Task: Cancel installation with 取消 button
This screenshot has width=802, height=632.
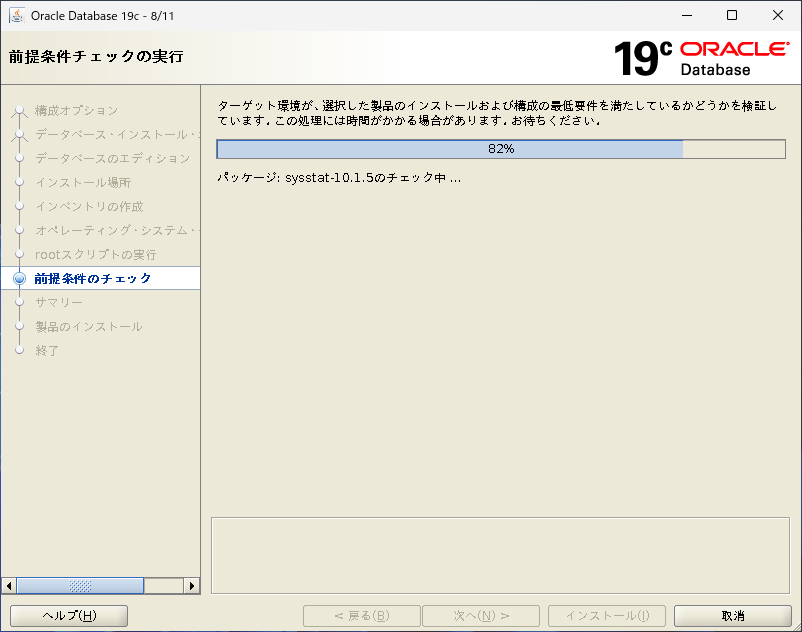Action: [732, 616]
